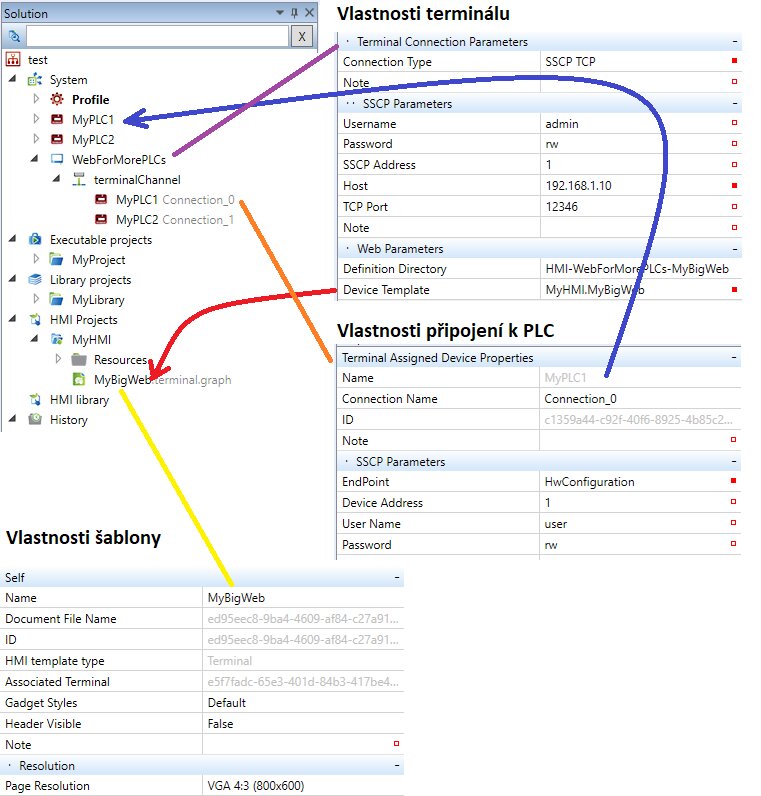Pin the Solution panel with pushpin icon
The width and height of the screenshot is (761, 796).
pyautogui.click(x=292, y=14)
